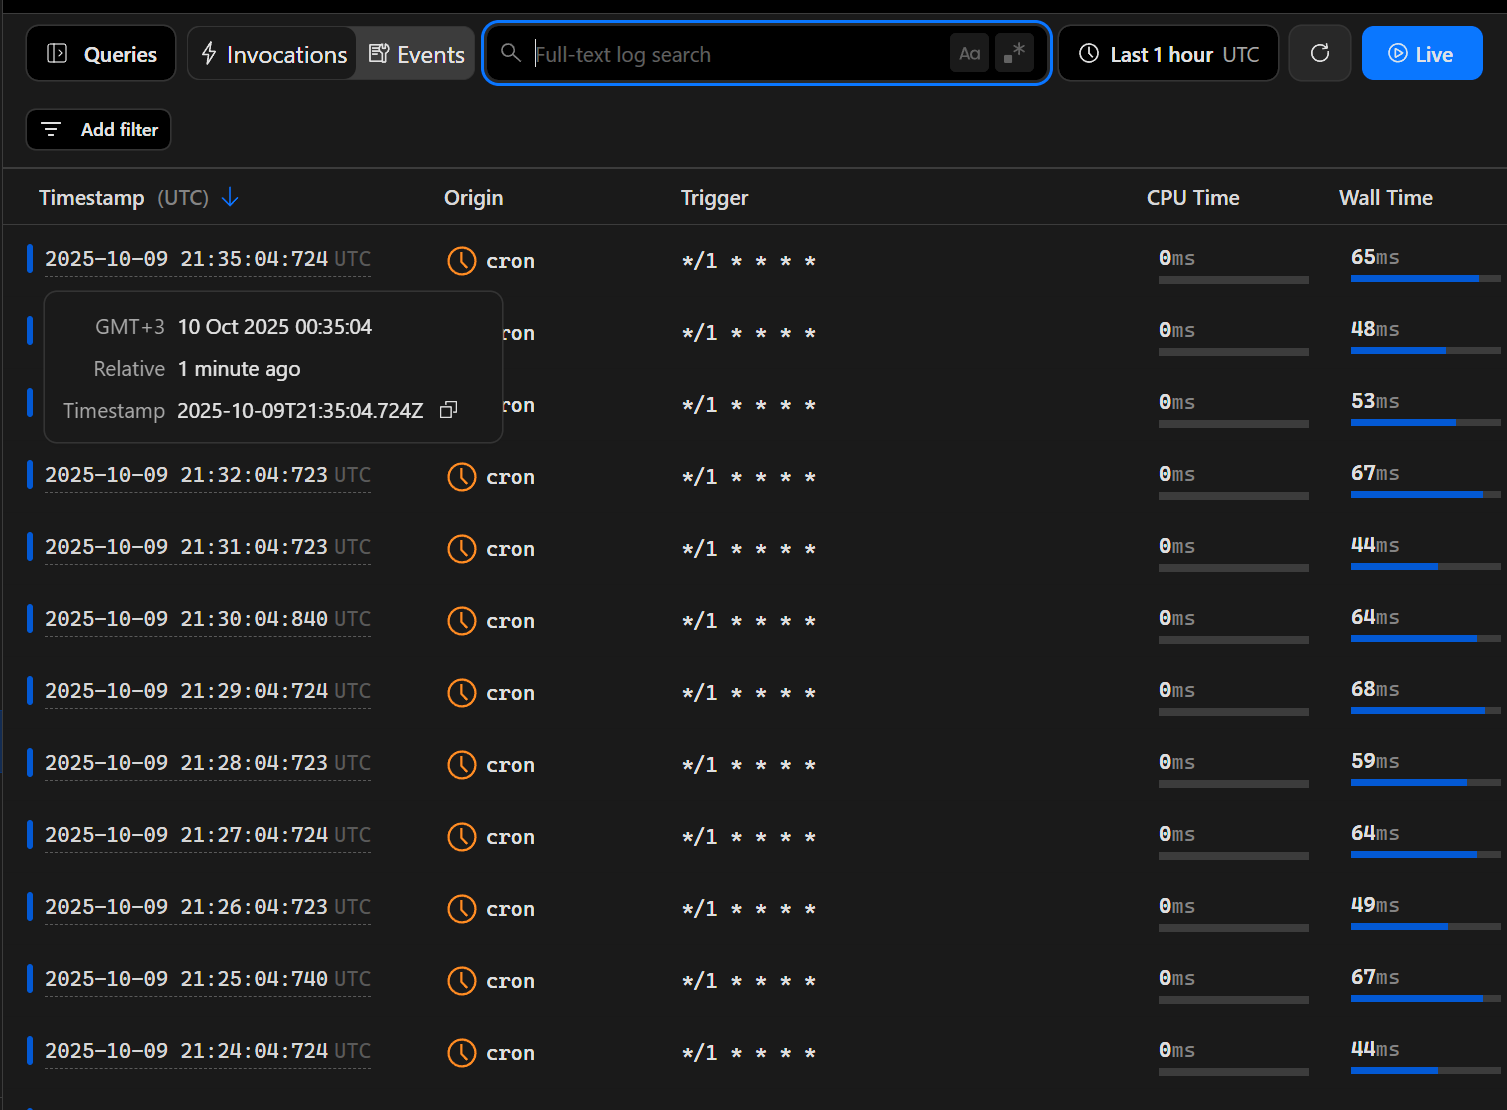This screenshot has height=1110, width=1507.
Task: Click the cron trigger expression in 21:29:04 row
Action: pyautogui.click(x=749, y=693)
